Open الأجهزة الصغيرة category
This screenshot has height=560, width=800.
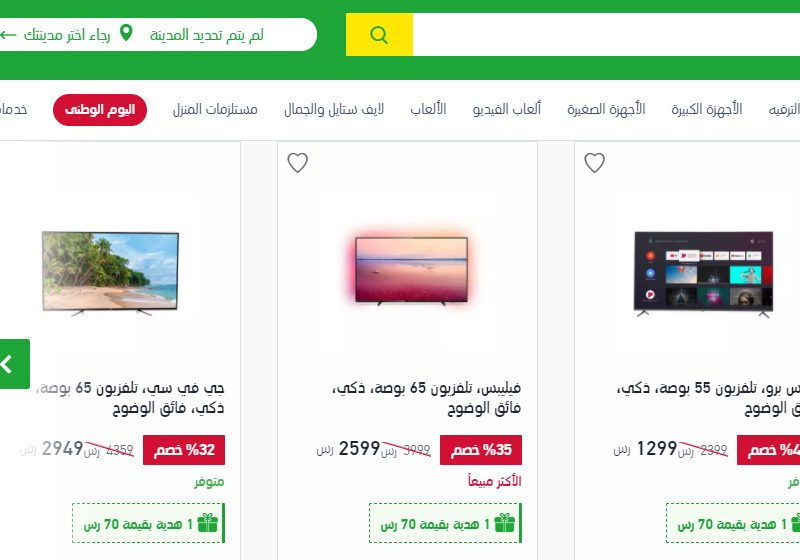tap(606, 109)
